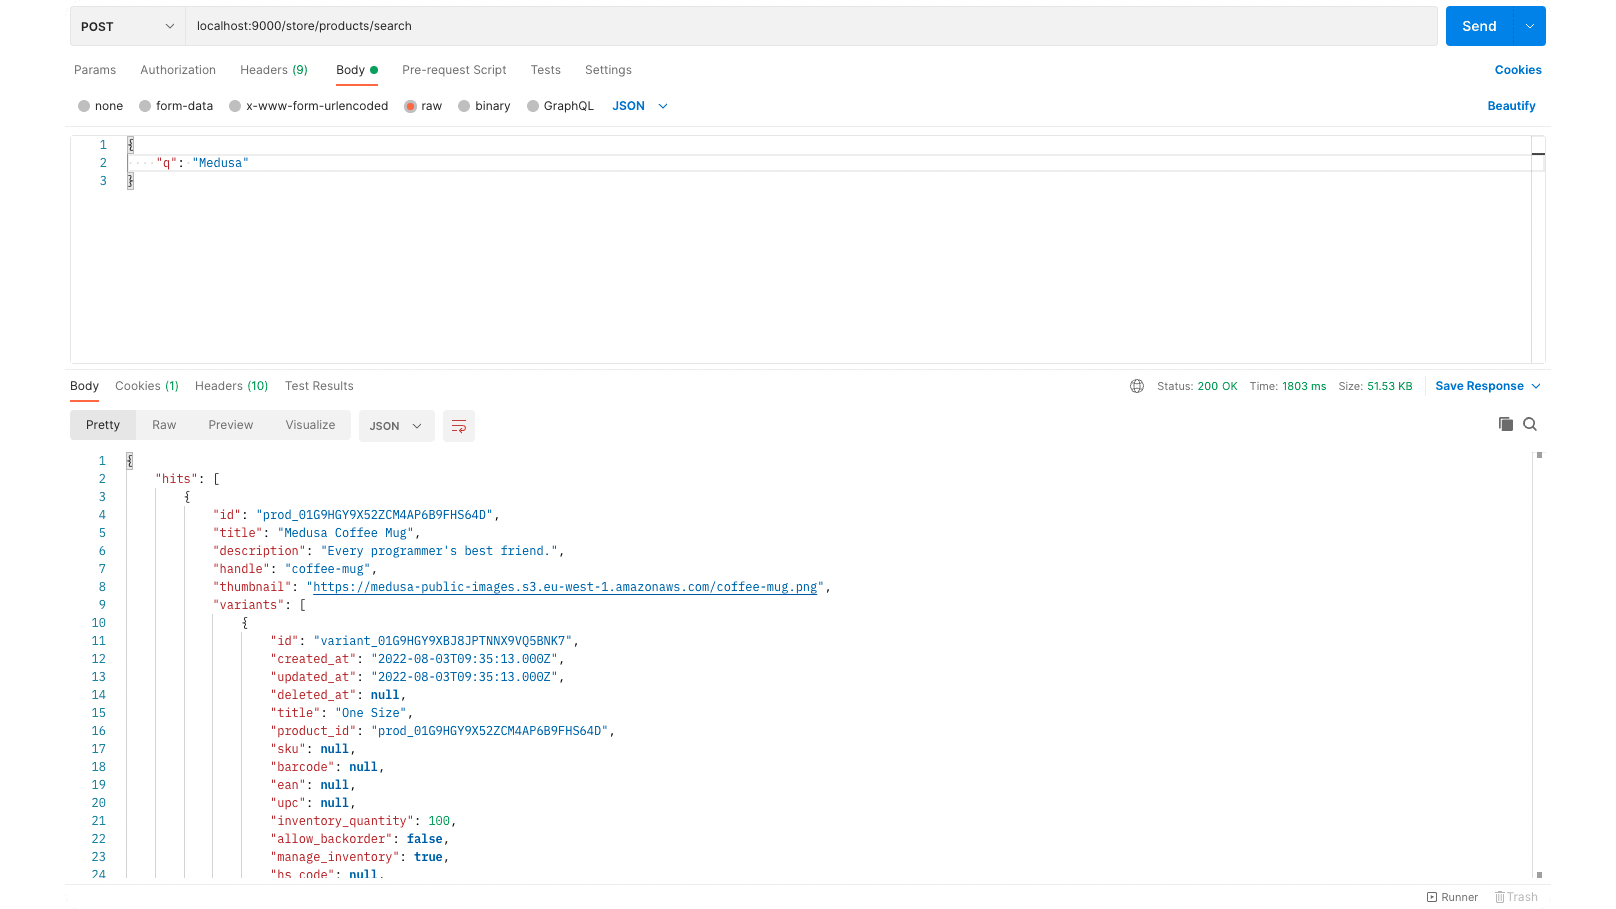
Task: Click Save Response
Action: click(1480, 385)
